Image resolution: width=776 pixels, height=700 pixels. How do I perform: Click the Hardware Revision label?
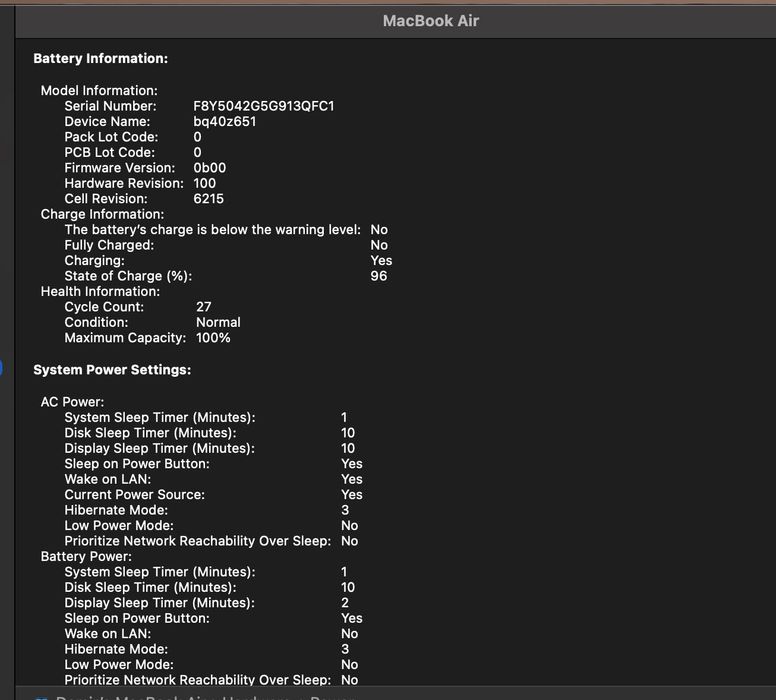click(x=124, y=183)
